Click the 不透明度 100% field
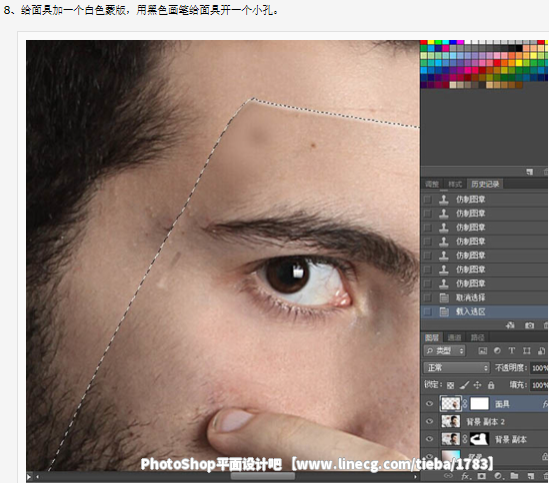This screenshot has height=483, width=549. click(540, 368)
